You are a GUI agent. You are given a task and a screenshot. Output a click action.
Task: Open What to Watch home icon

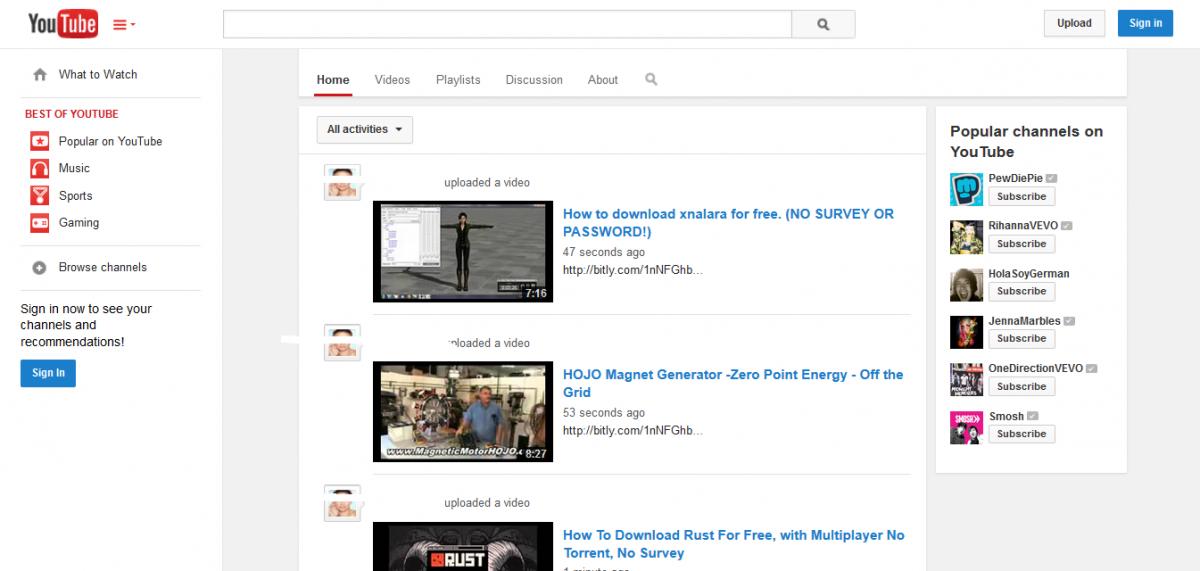40,74
